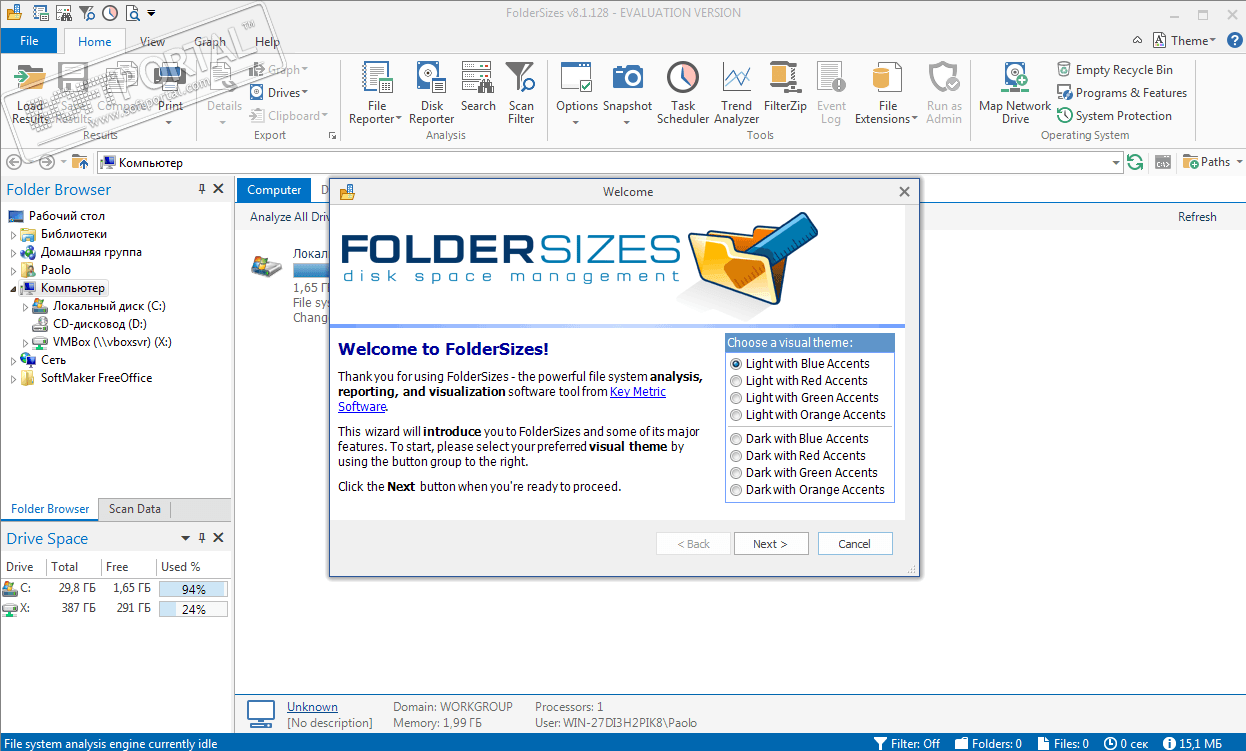Click the X: drive 24% usage bar
Image resolution: width=1246 pixels, height=751 pixels.
pos(193,609)
